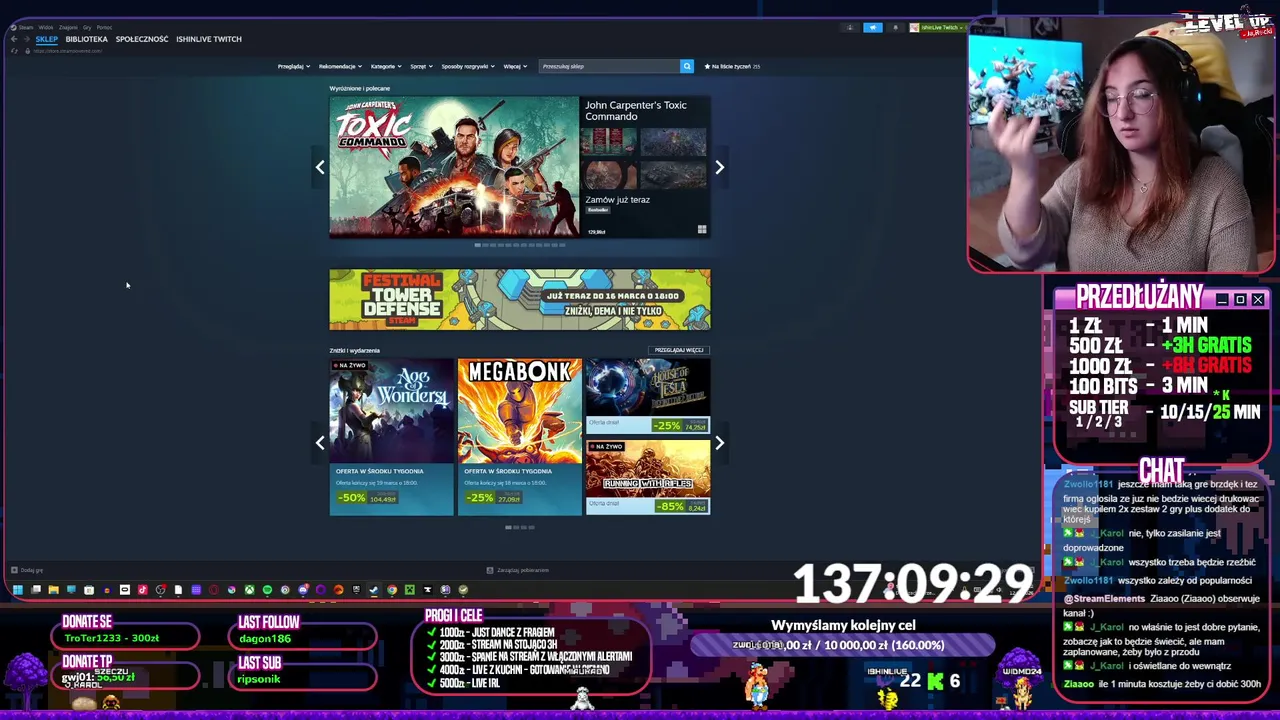Viewport: 1280px width, 720px height.
Task: Click the featured carousel page indicator dots
Action: click(520, 244)
